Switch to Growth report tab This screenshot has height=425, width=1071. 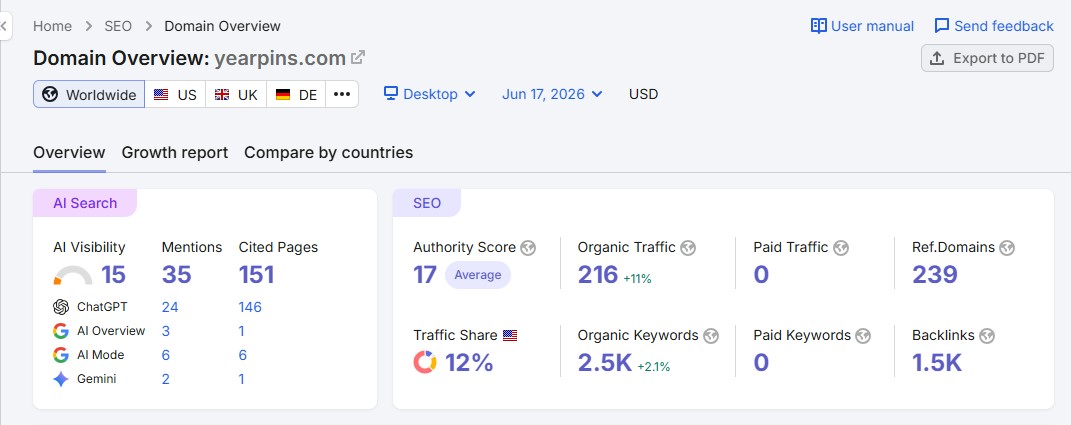pos(175,152)
